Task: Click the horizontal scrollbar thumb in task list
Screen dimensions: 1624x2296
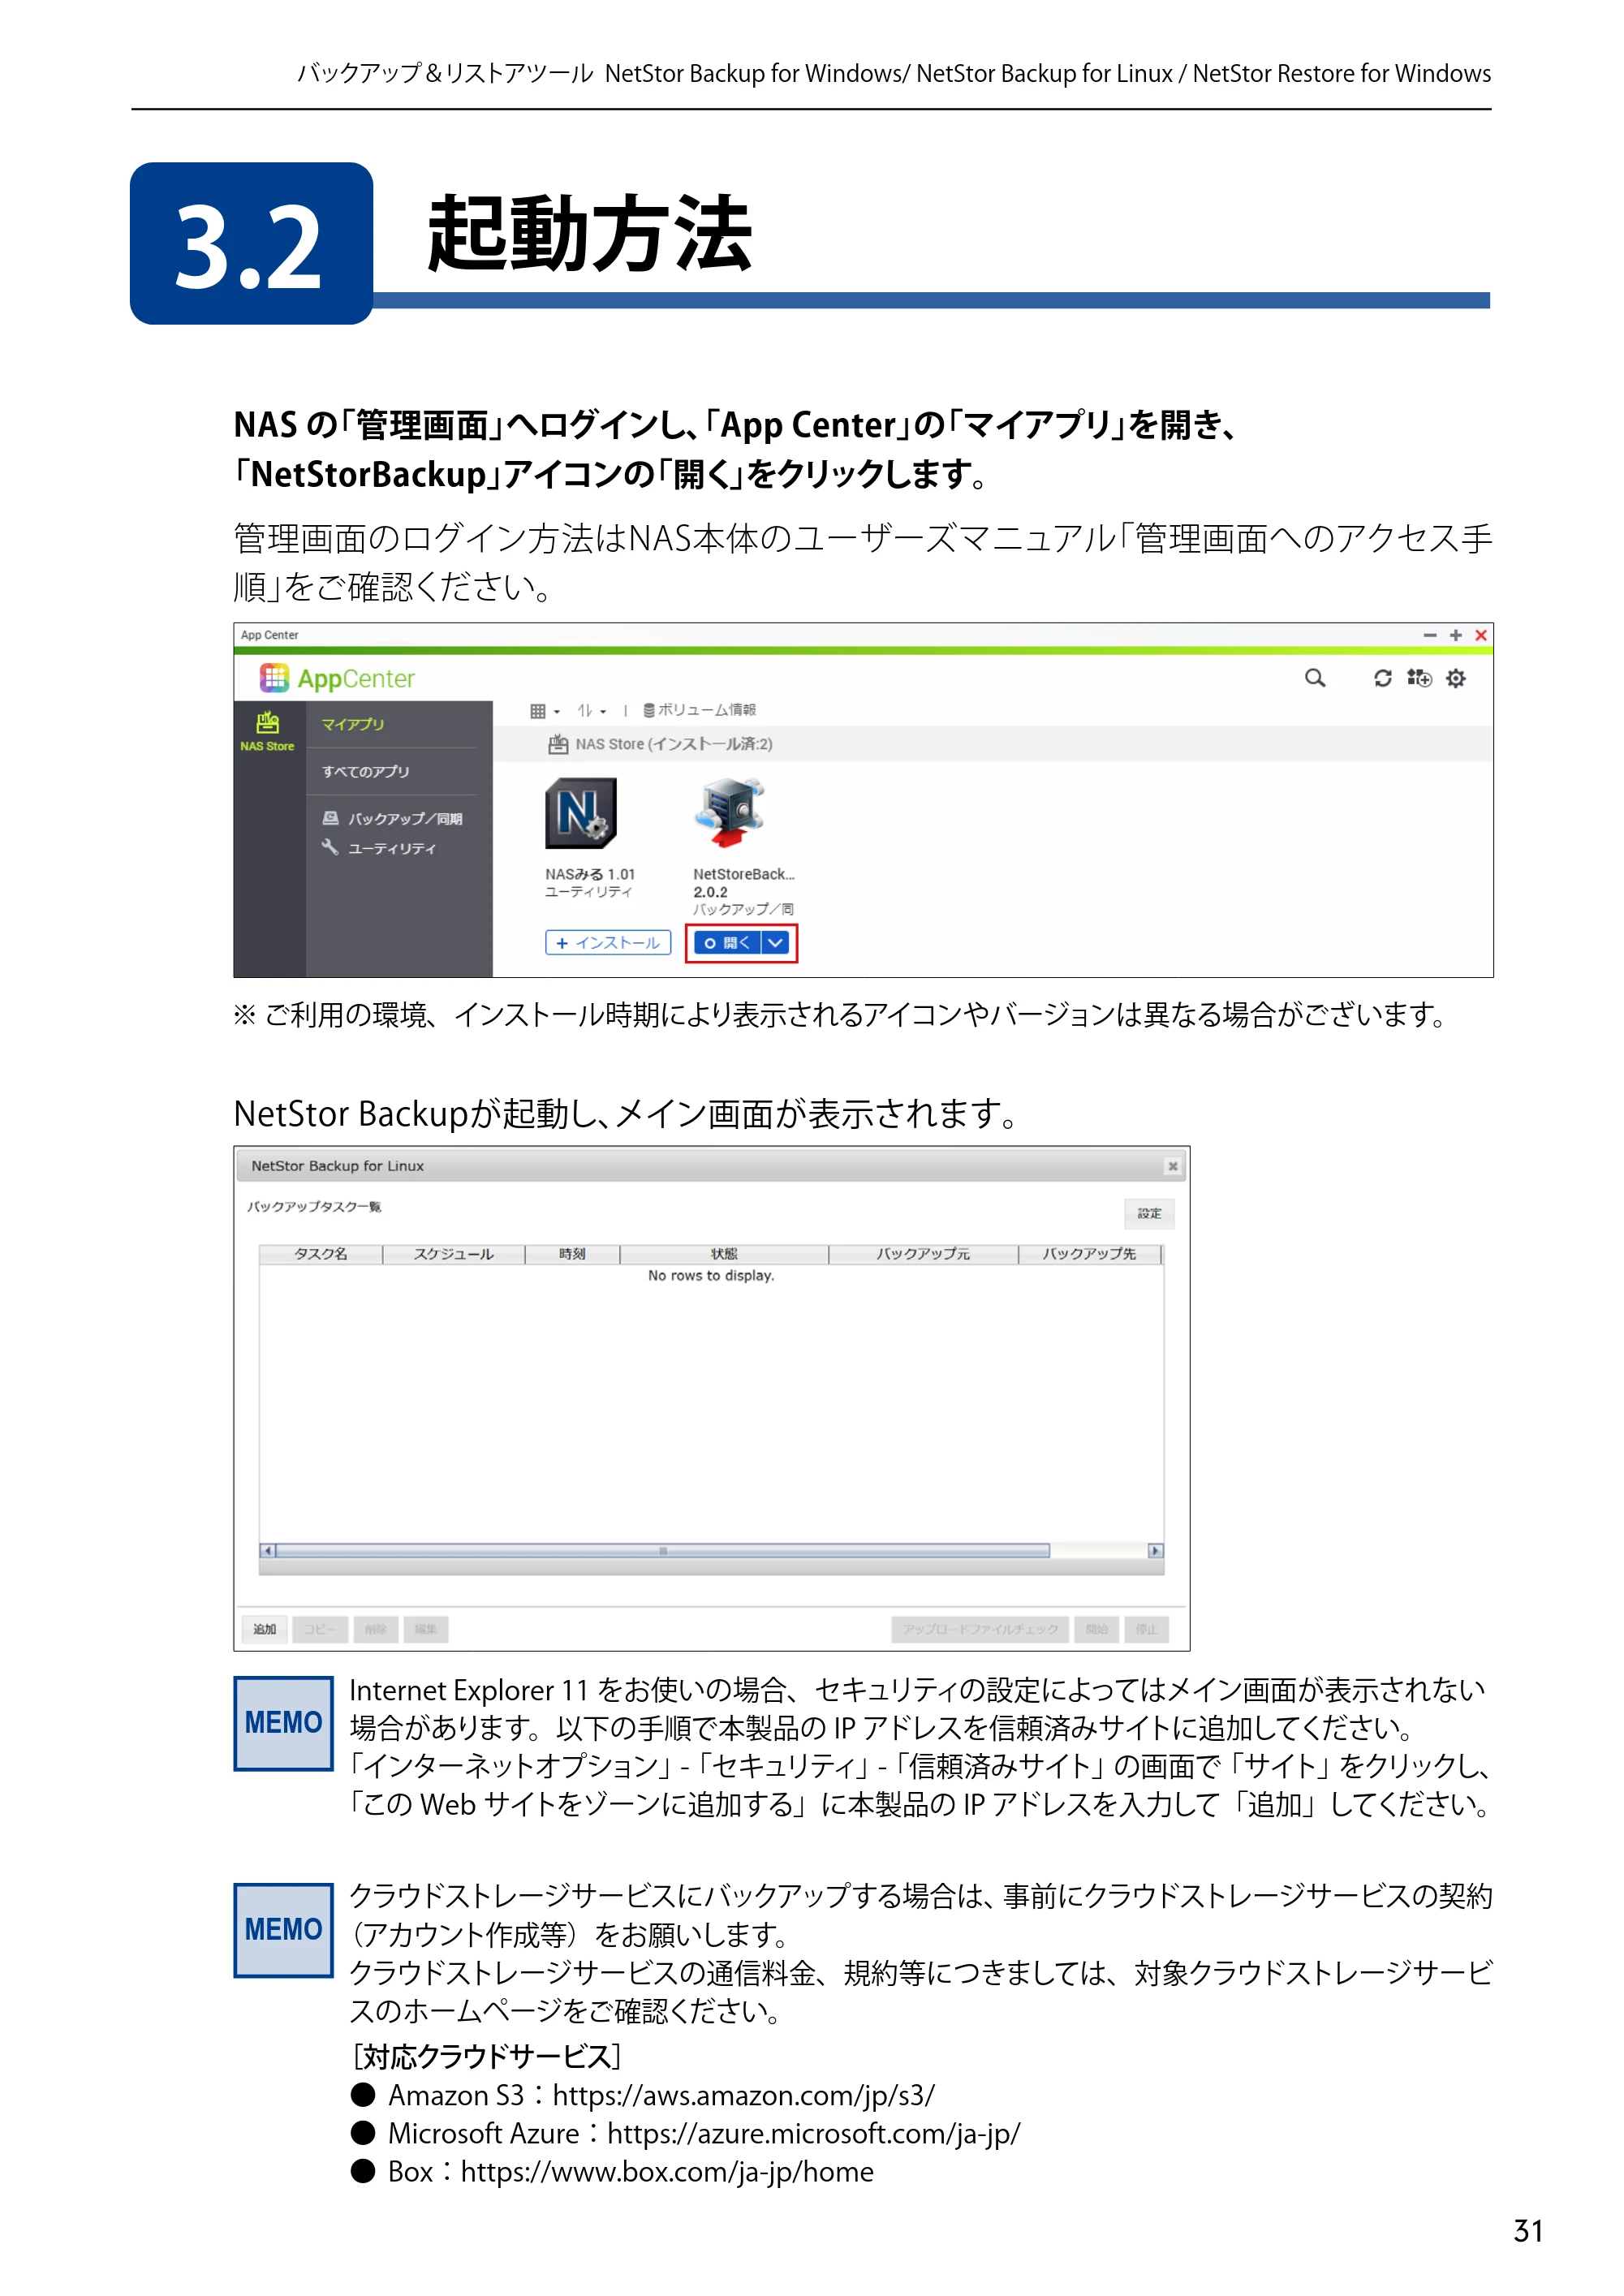Action: tap(663, 1551)
